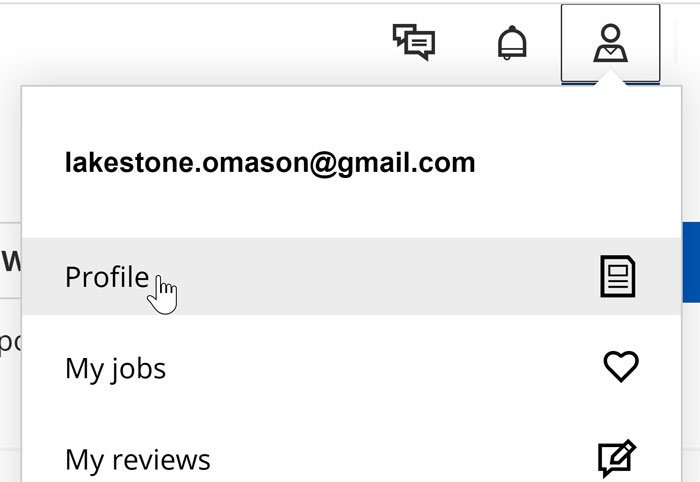The height and width of the screenshot is (482, 700).
Task: Toggle the account person icon menu
Action: [x=610, y=43]
